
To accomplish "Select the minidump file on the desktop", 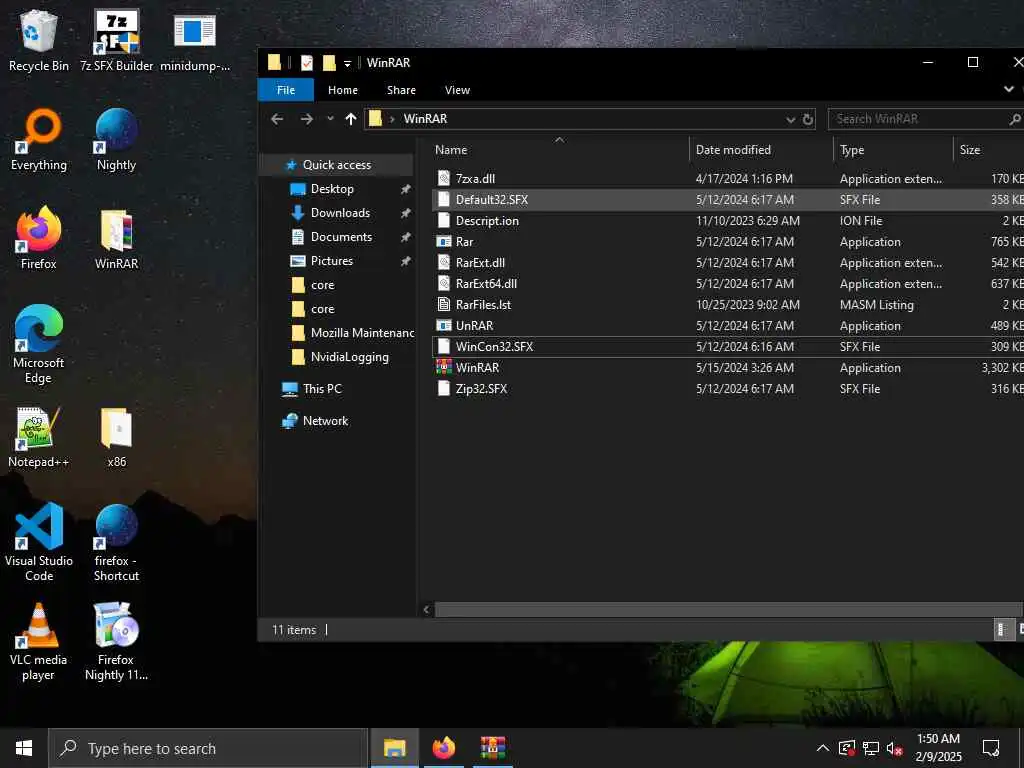I will [x=195, y=40].
